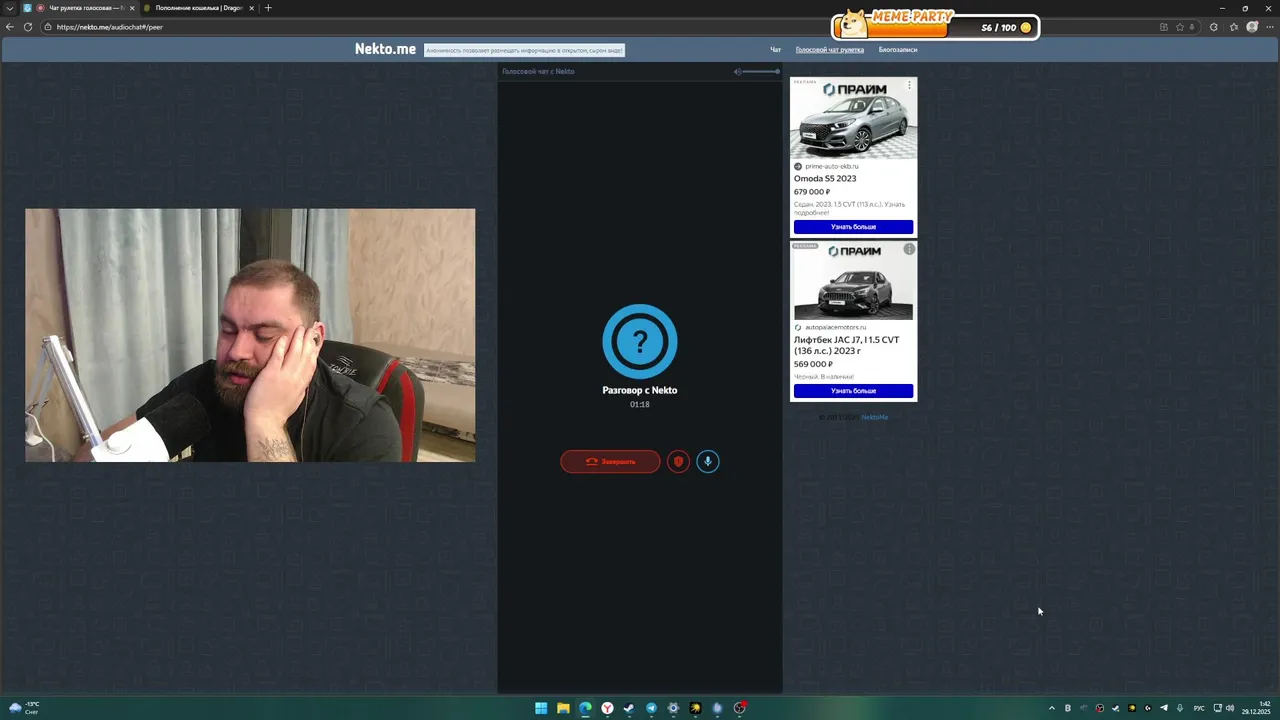
Task: Switch the "РУС" keyboard language indicator
Action: click(x=1199, y=708)
